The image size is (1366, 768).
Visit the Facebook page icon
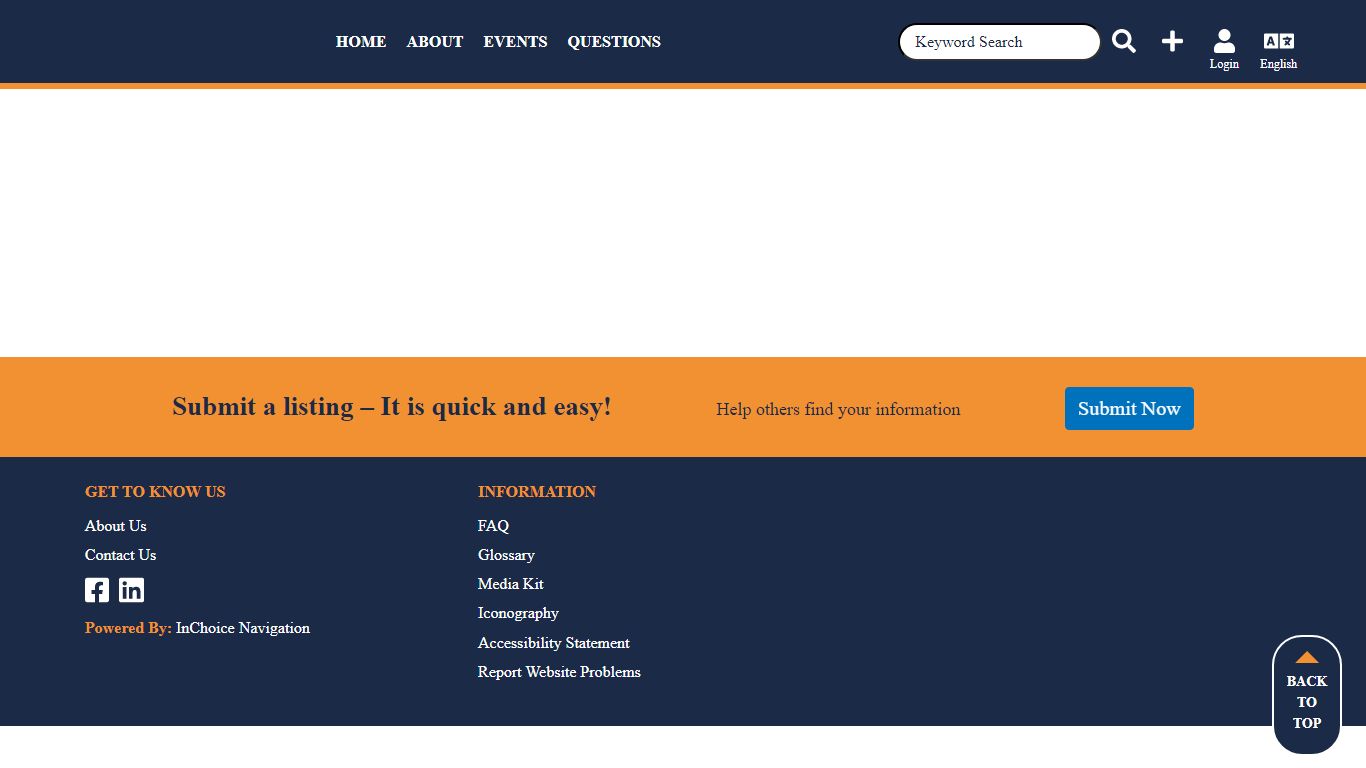[97, 590]
